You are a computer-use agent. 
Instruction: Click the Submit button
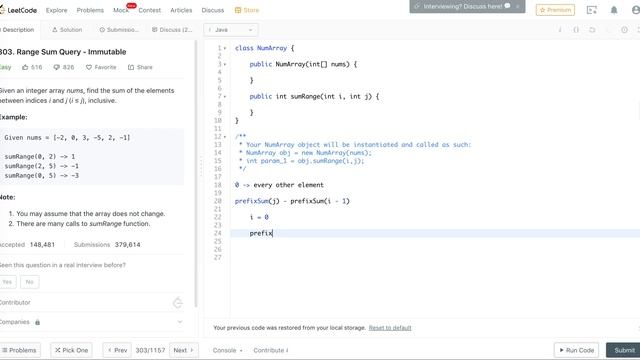coord(623,350)
